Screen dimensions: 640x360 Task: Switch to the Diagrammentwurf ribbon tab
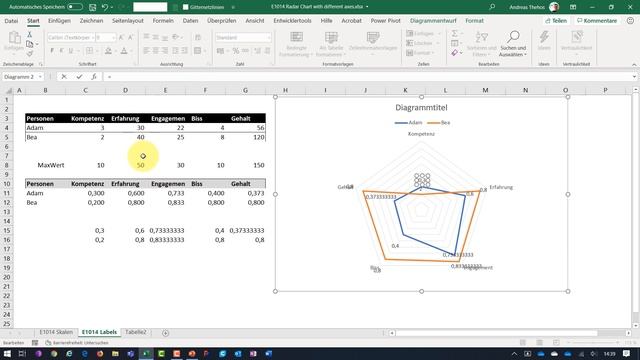pos(433,20)
